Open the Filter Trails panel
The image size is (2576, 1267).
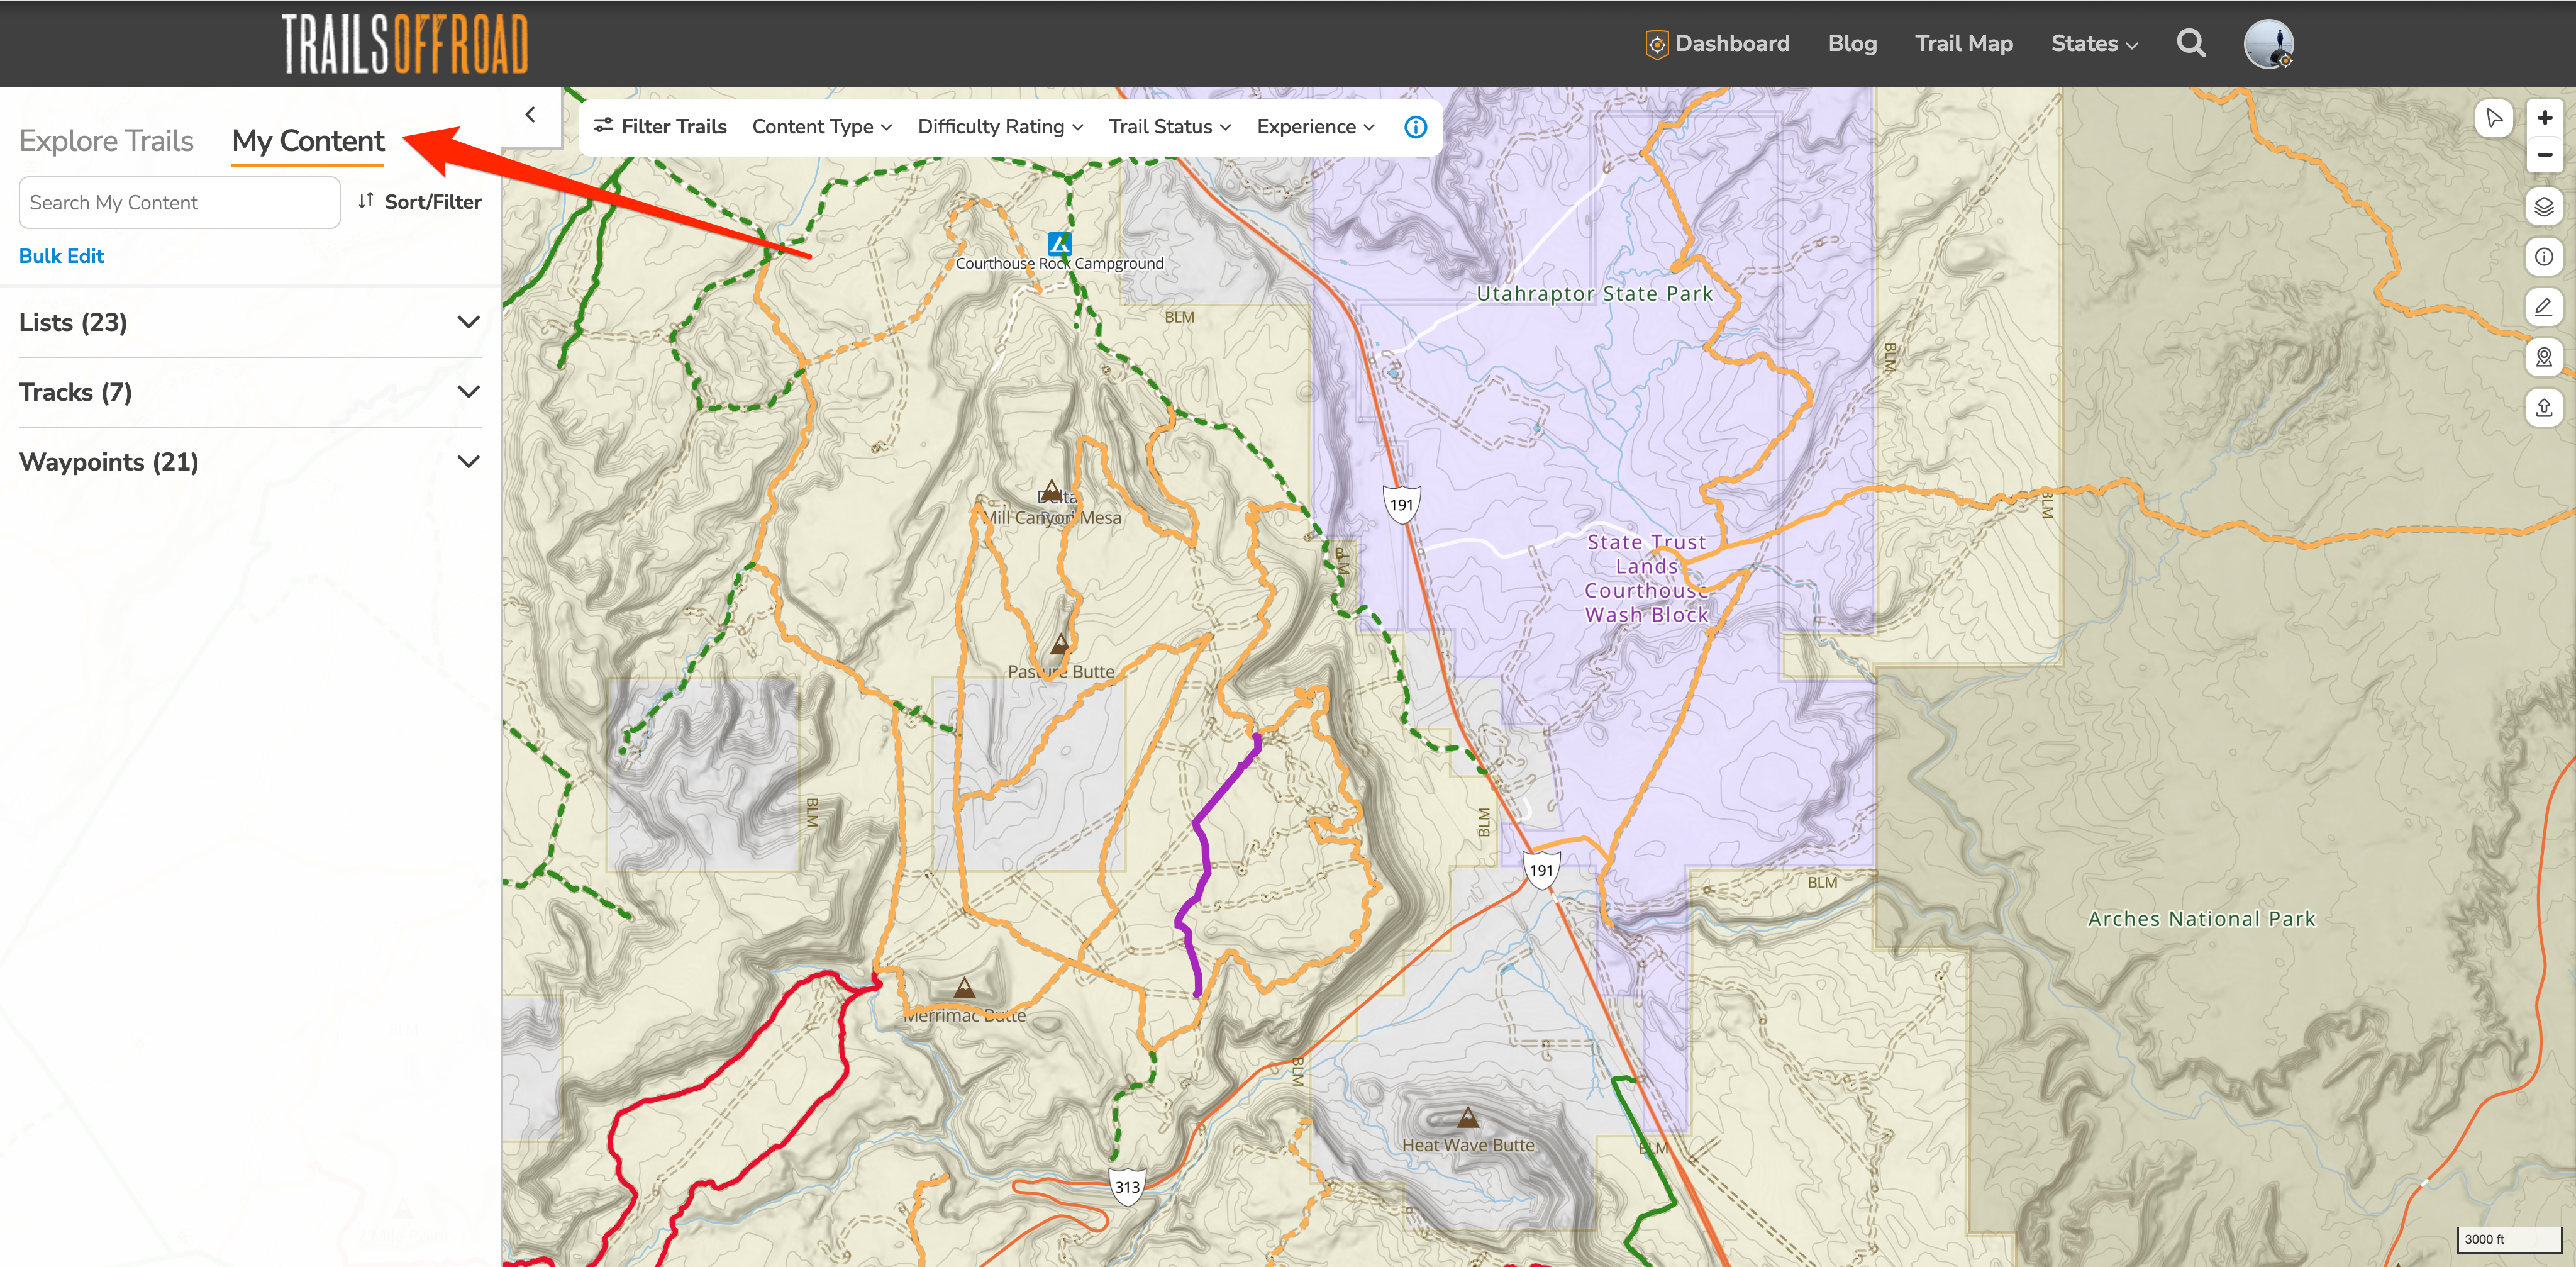tap(660, 127)
